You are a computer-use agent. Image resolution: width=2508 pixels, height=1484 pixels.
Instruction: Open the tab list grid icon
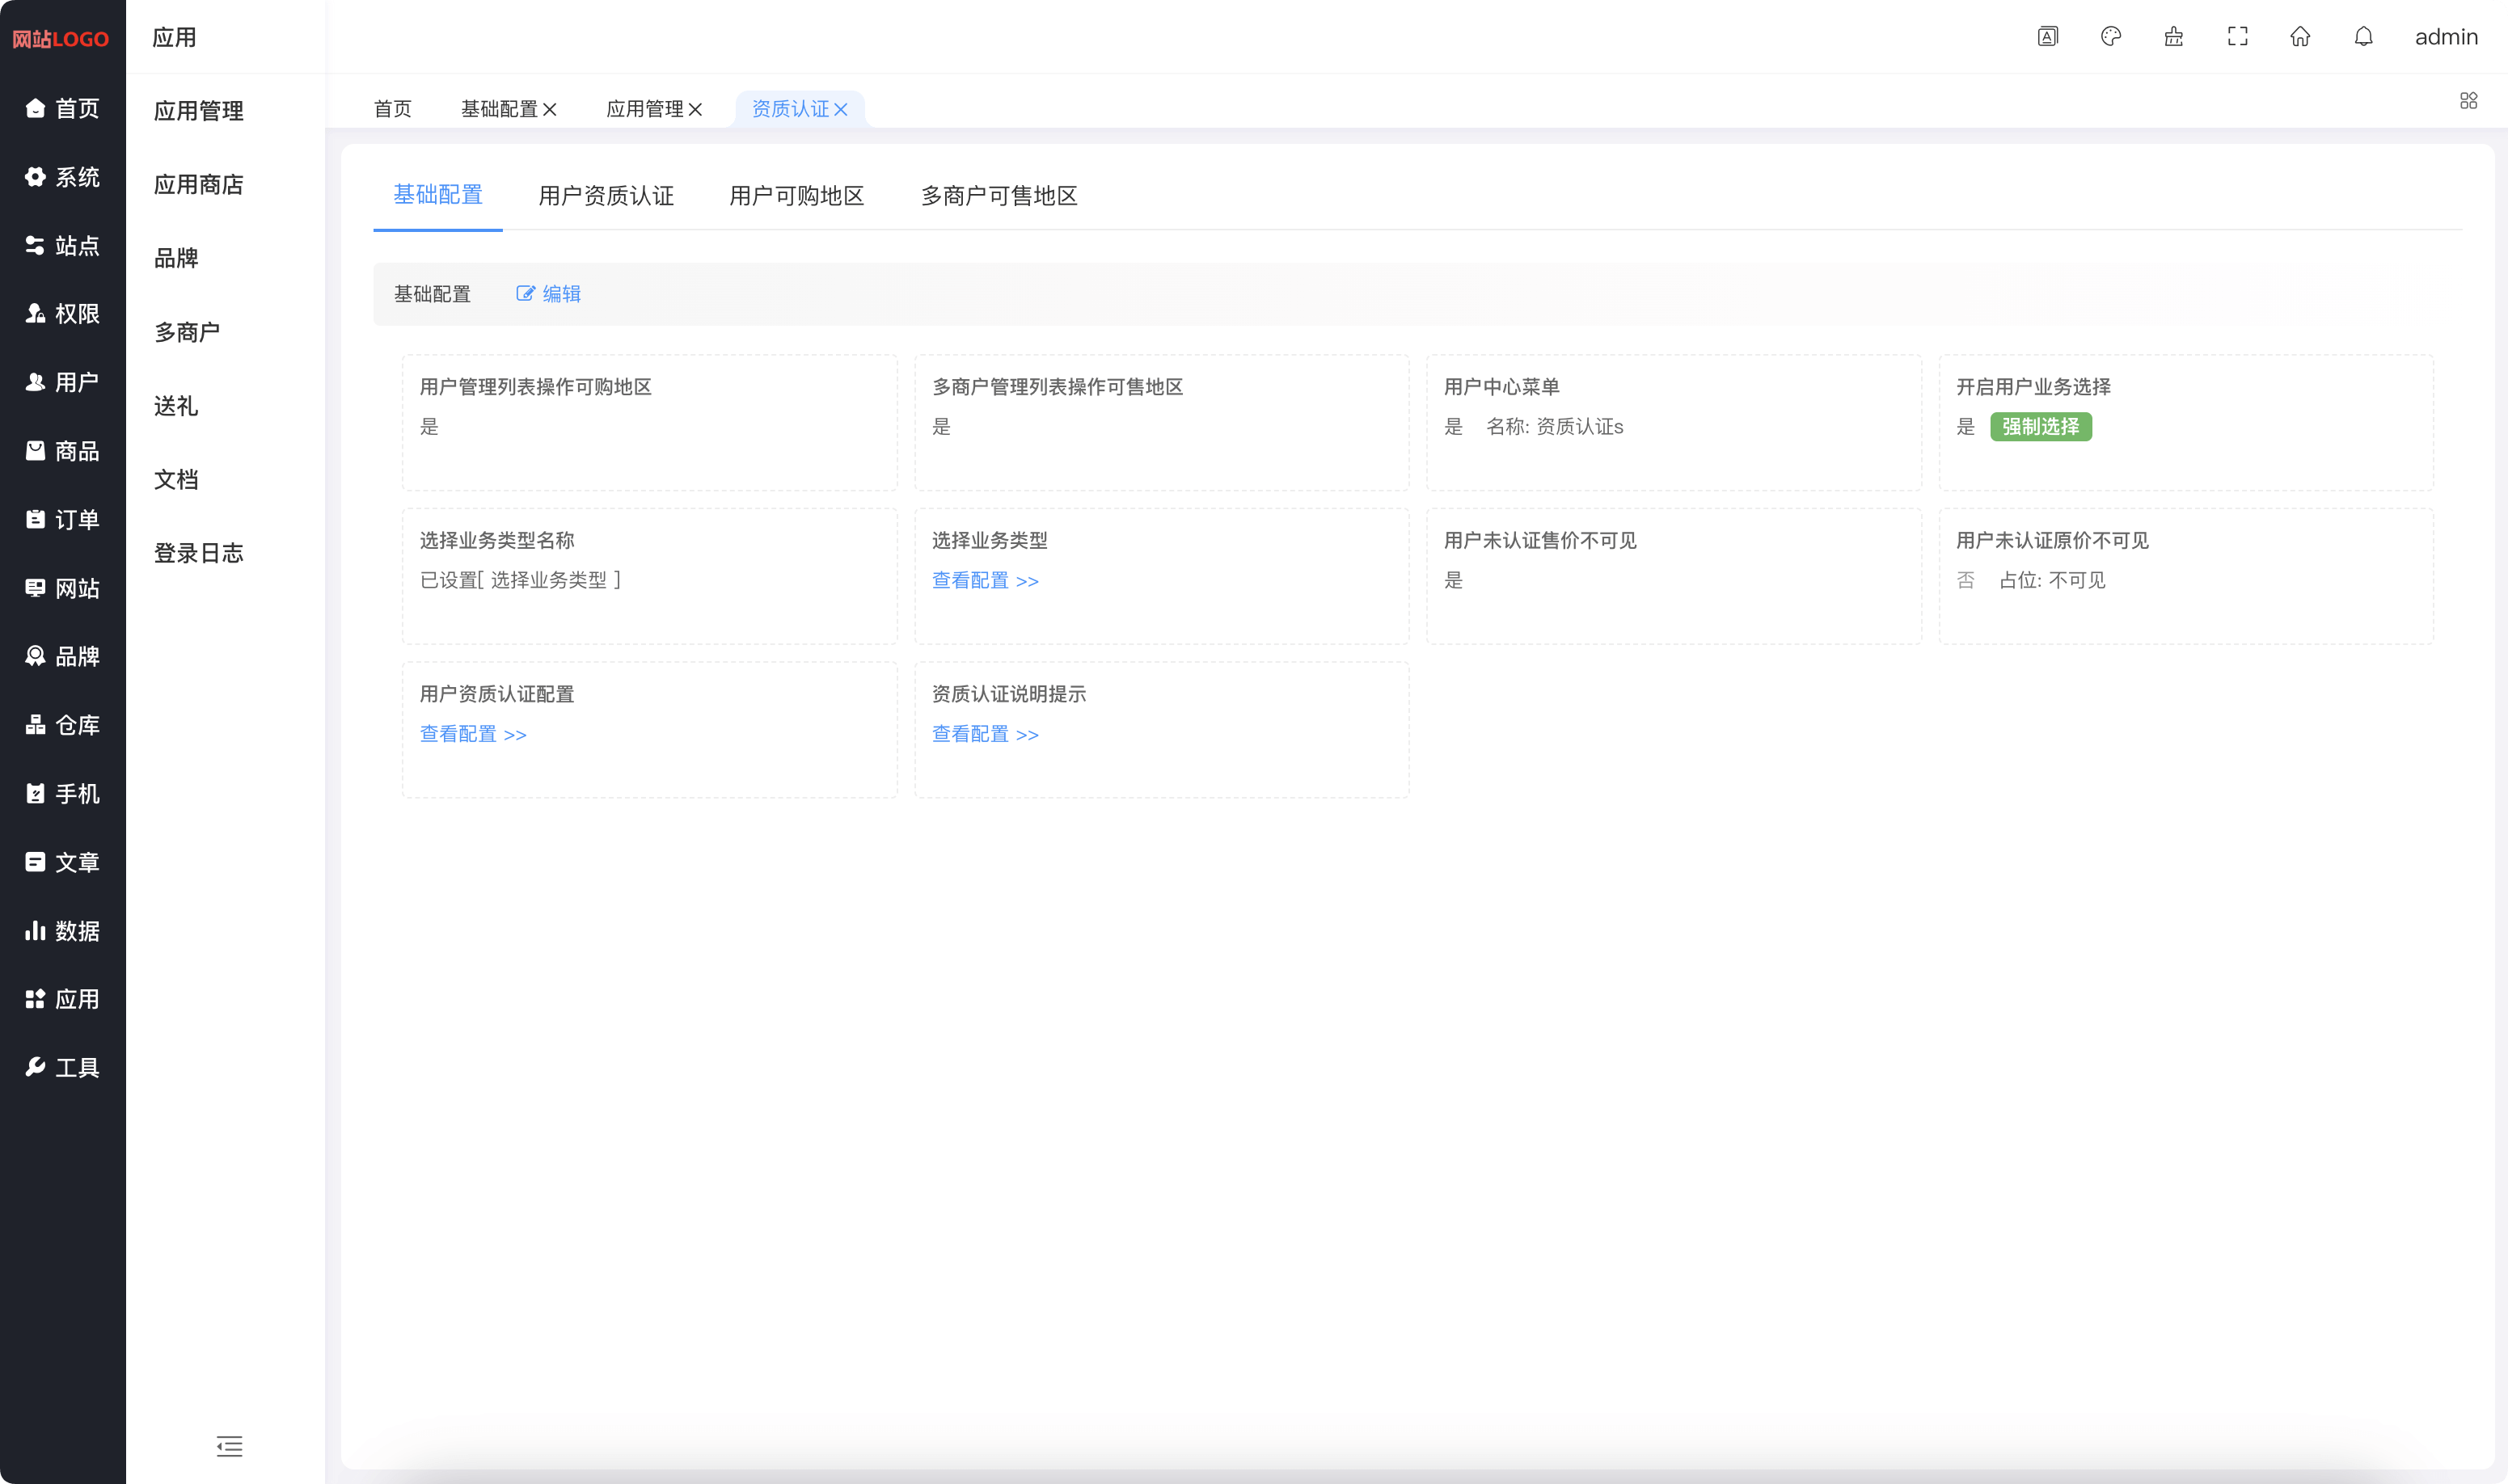pyautogui.click(x=2469, y=100)
